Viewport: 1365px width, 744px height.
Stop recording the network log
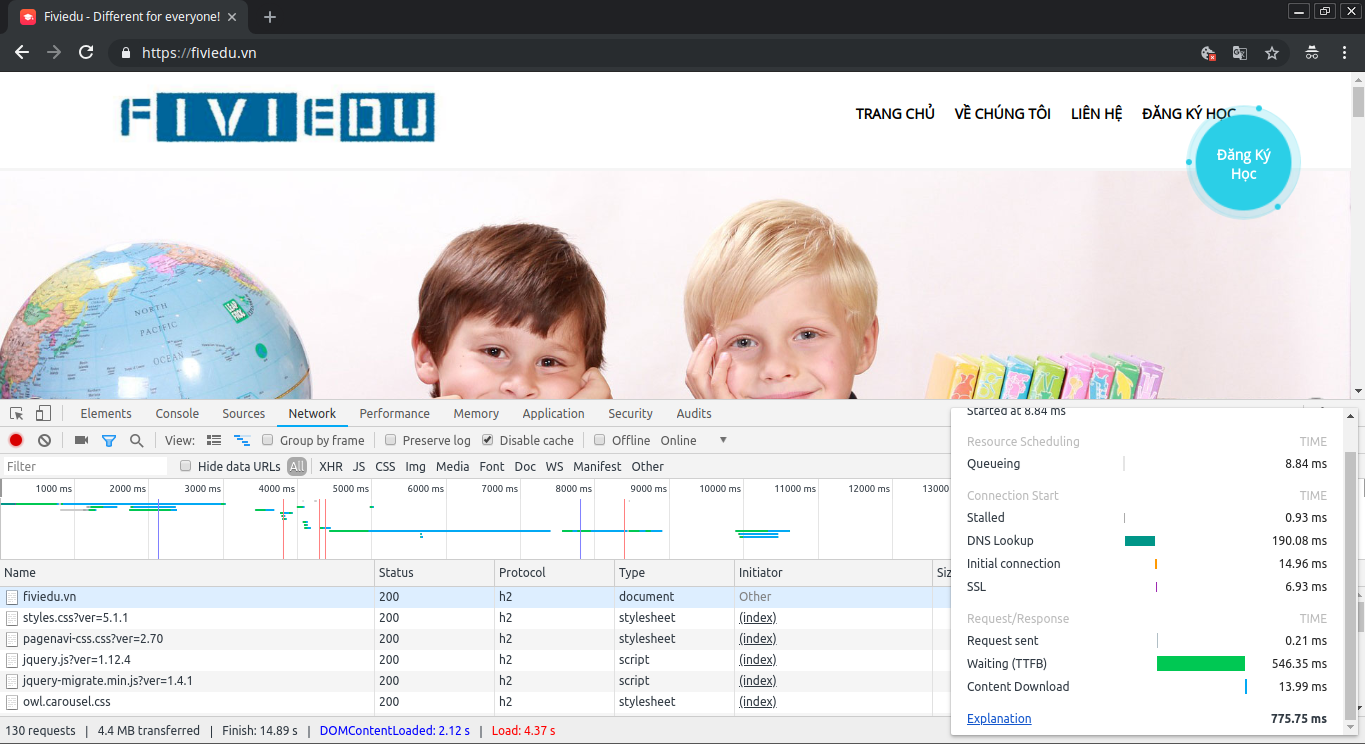click(x=16, y=440)
